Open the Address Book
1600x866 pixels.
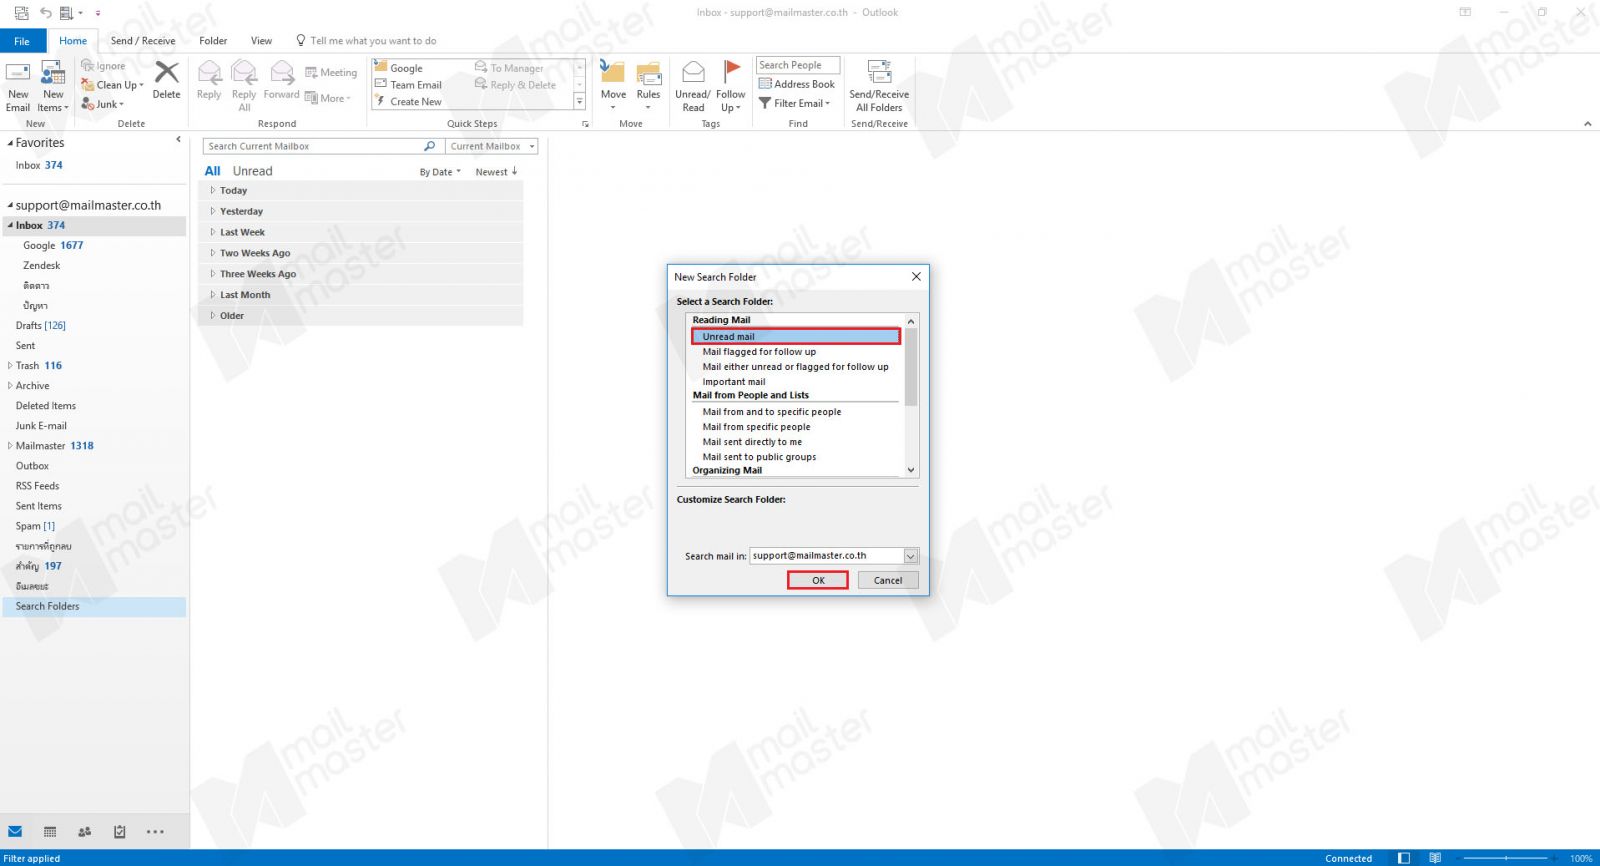click(x=797, y=84)
